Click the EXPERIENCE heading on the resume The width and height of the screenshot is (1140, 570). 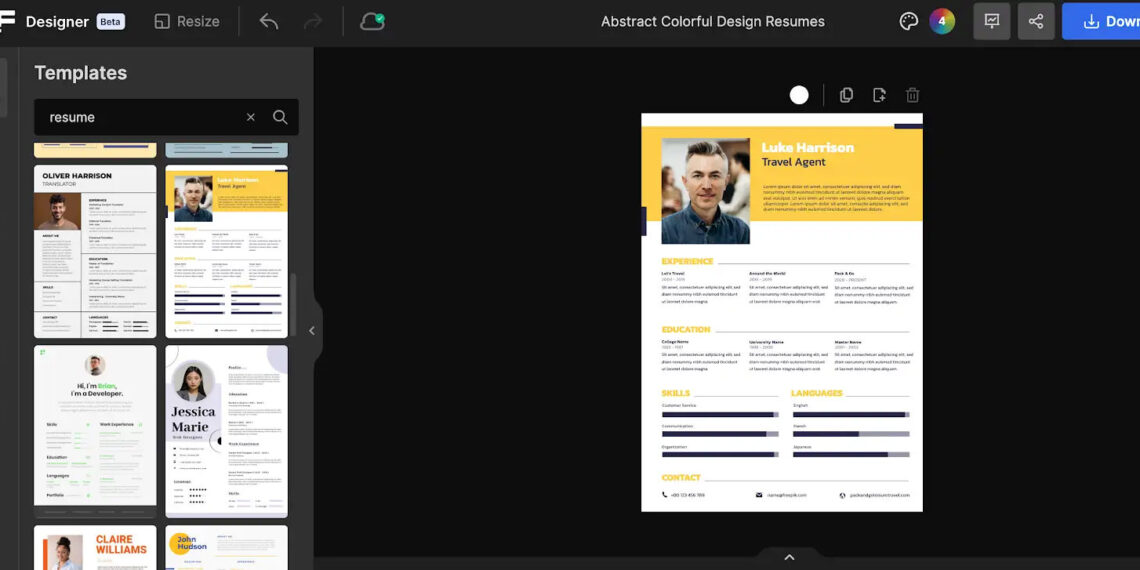point(687,261)
